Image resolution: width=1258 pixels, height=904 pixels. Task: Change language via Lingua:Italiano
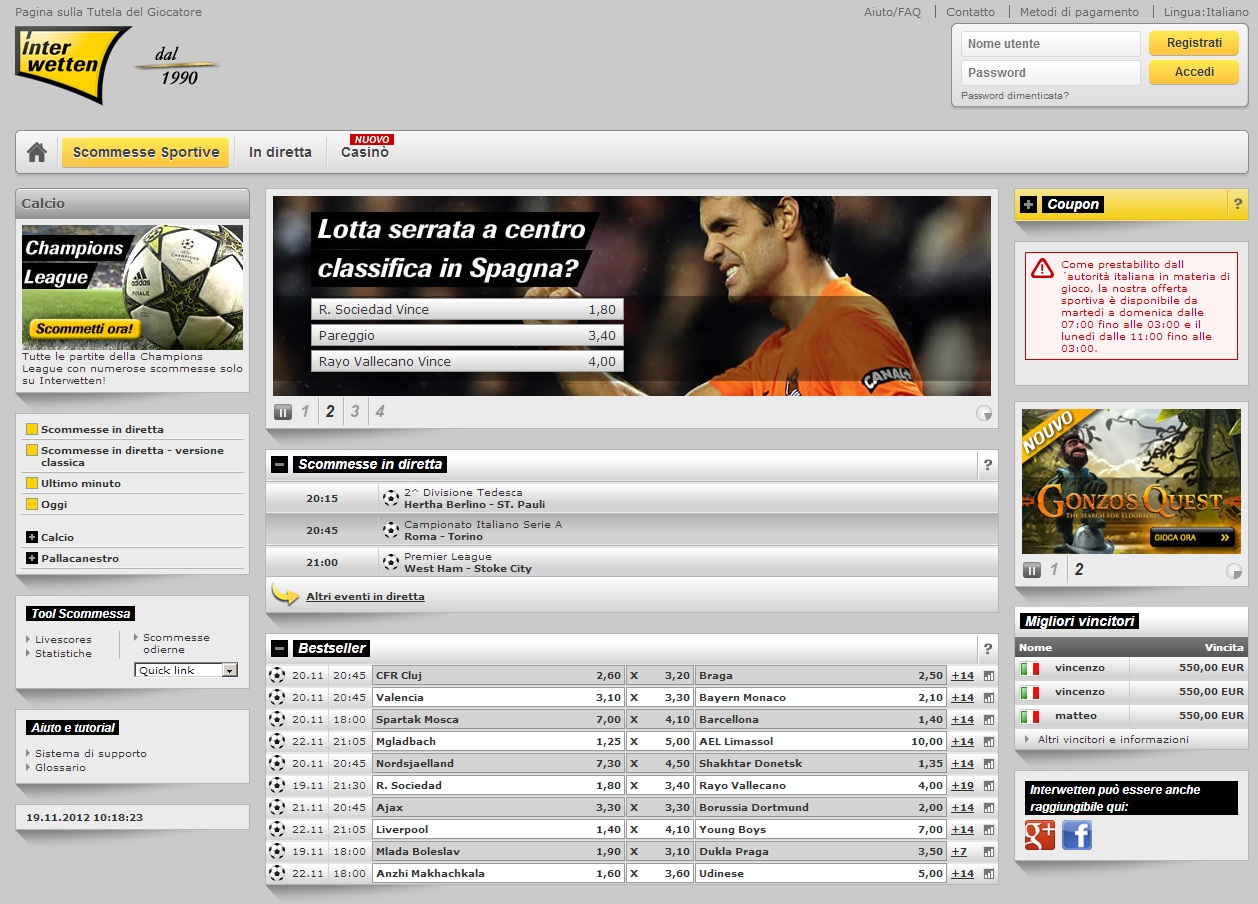(1206, 12)
